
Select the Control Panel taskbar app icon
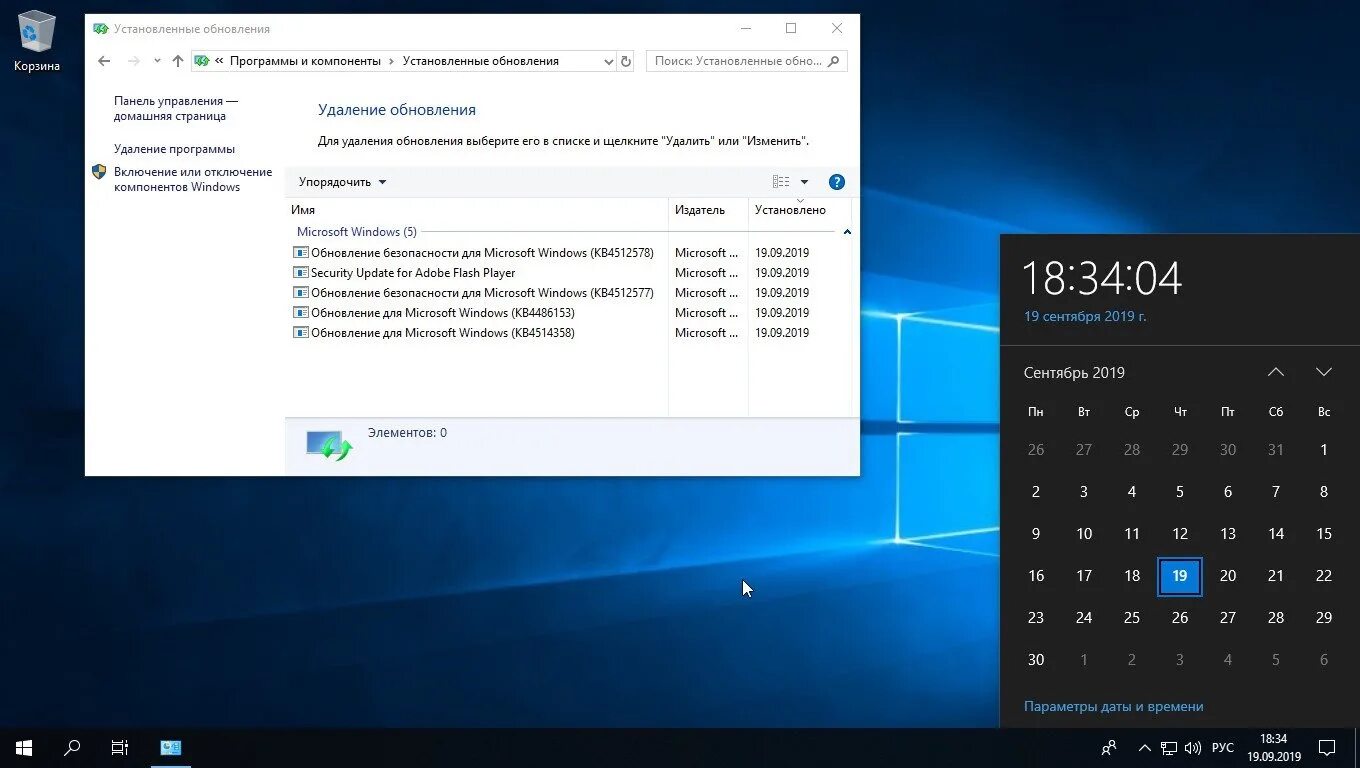pyautogui.click(x=171, y=748)
